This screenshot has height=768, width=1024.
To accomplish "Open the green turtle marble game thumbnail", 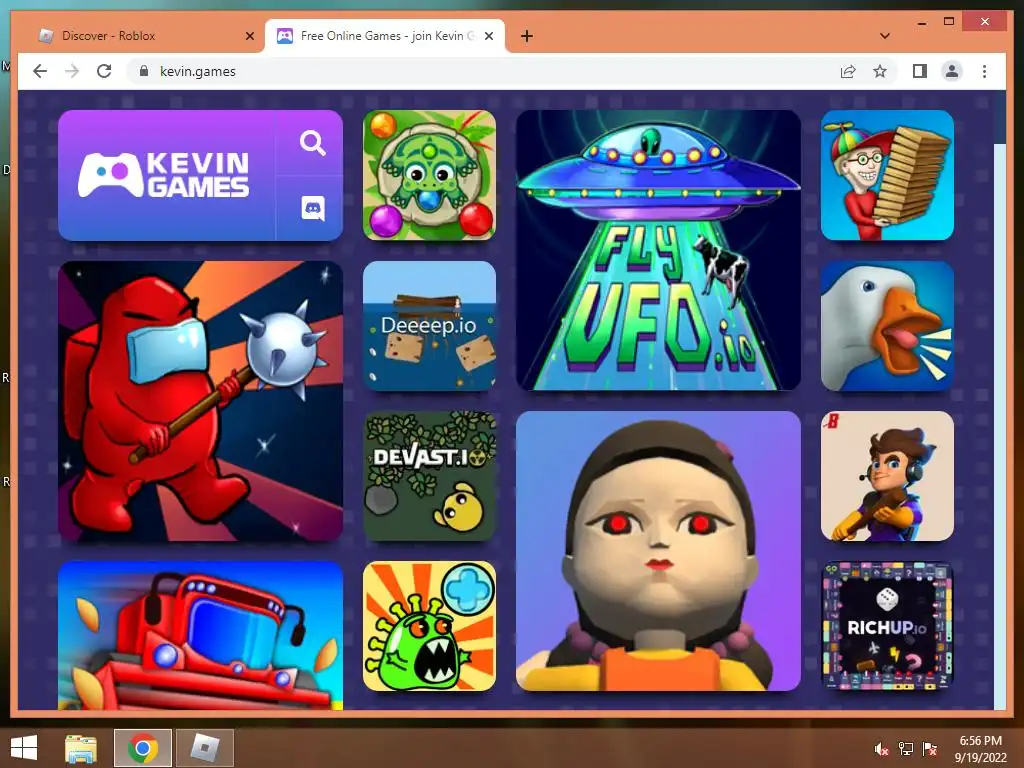I will click(429, 175).
